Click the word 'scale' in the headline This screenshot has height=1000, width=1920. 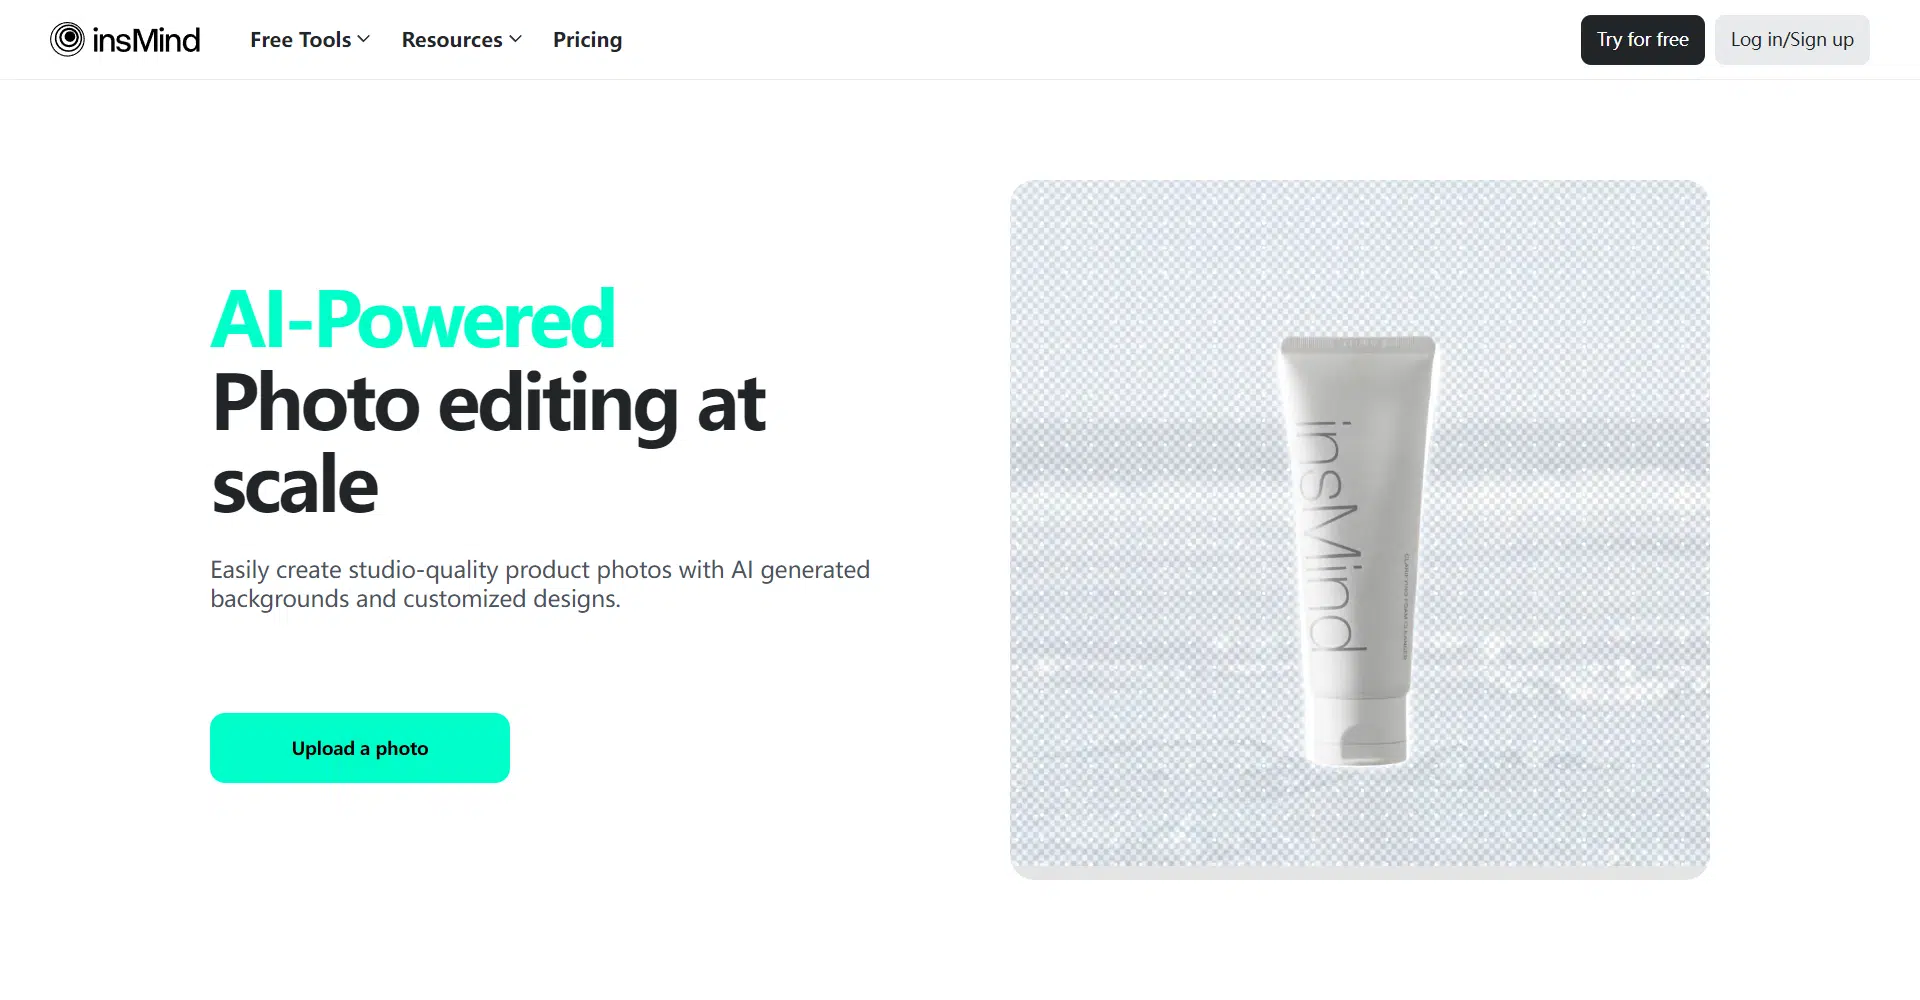295,486
